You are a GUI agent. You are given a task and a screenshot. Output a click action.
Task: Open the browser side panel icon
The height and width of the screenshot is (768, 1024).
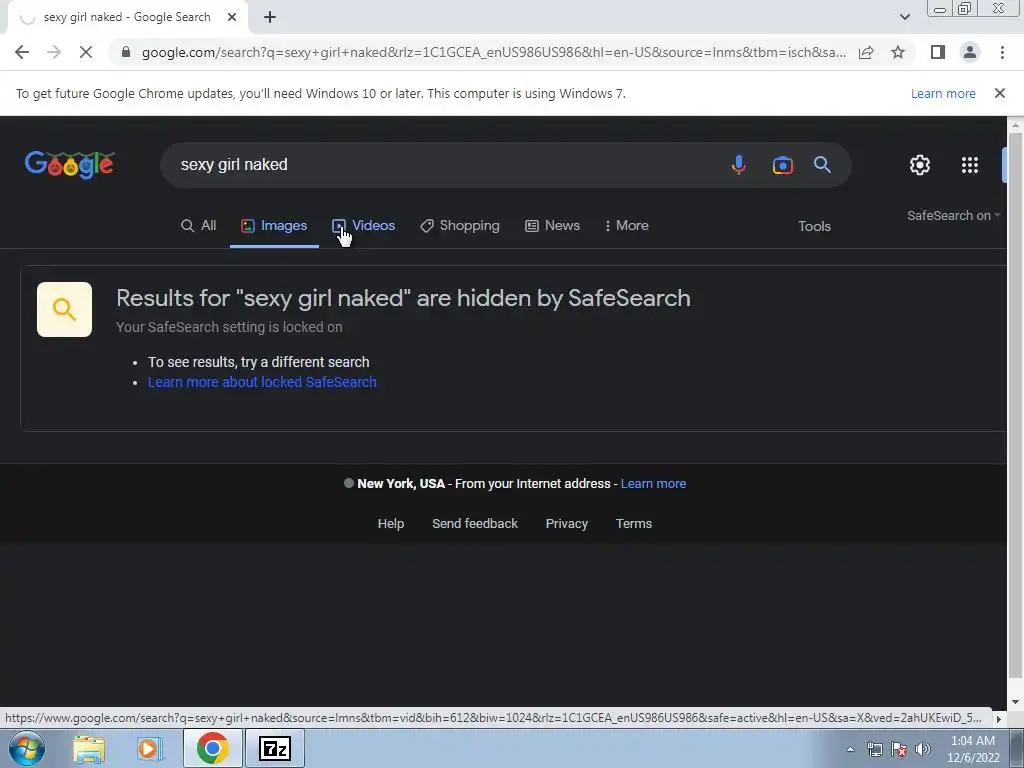click(938, 52)
